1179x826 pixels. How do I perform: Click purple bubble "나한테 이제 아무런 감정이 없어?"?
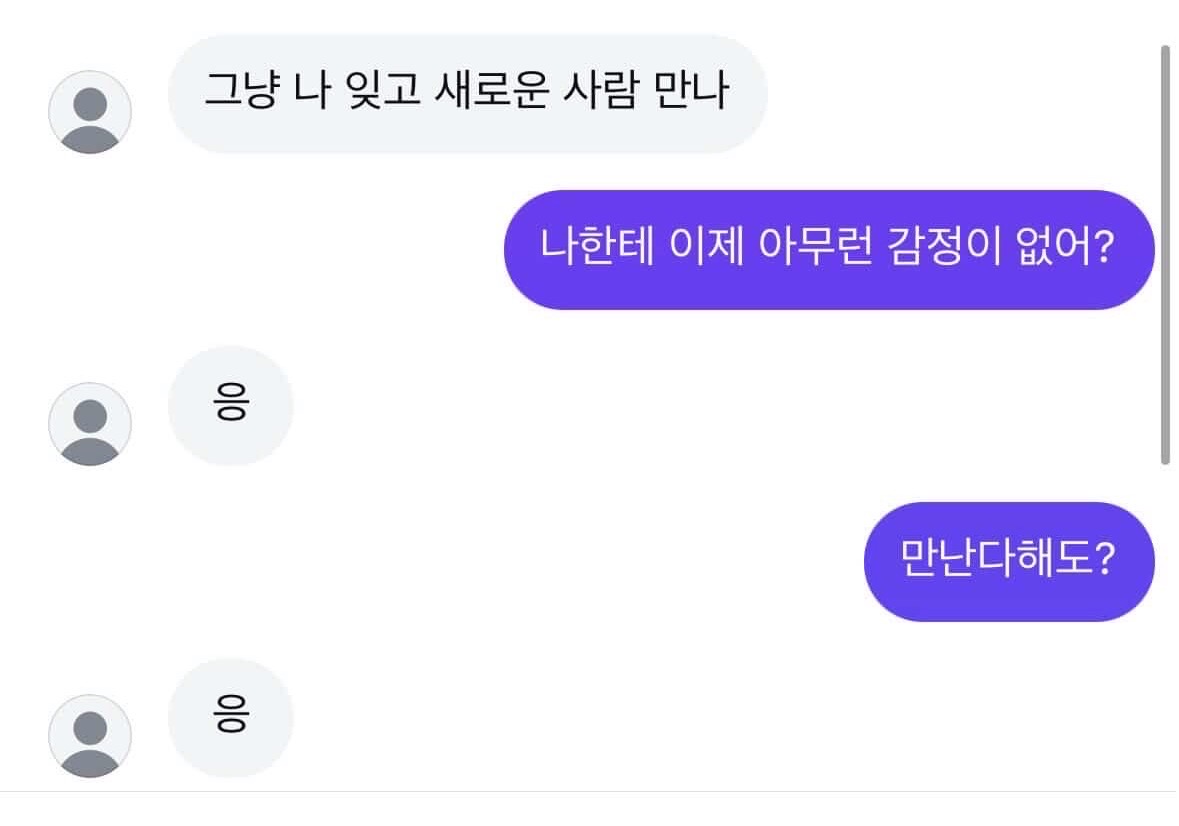pos(828,250)
